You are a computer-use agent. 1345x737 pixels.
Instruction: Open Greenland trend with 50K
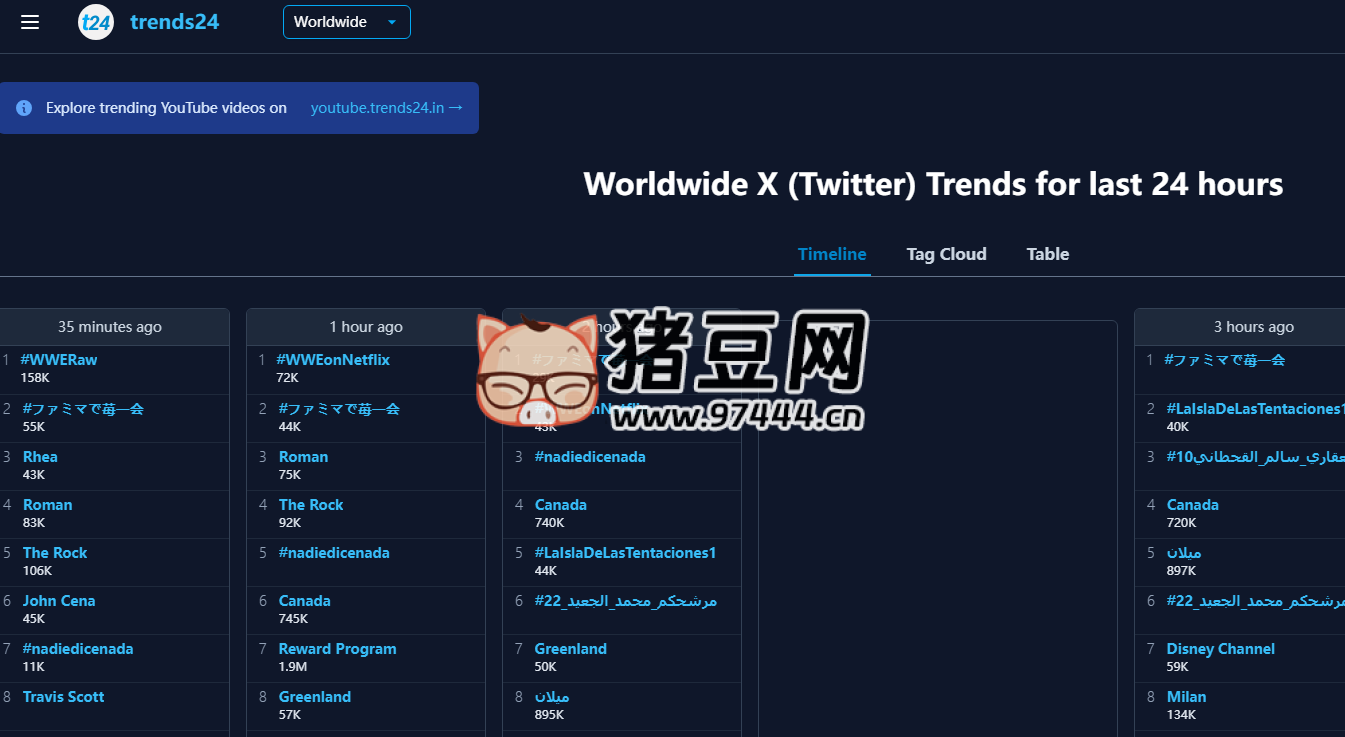point(571,649)
